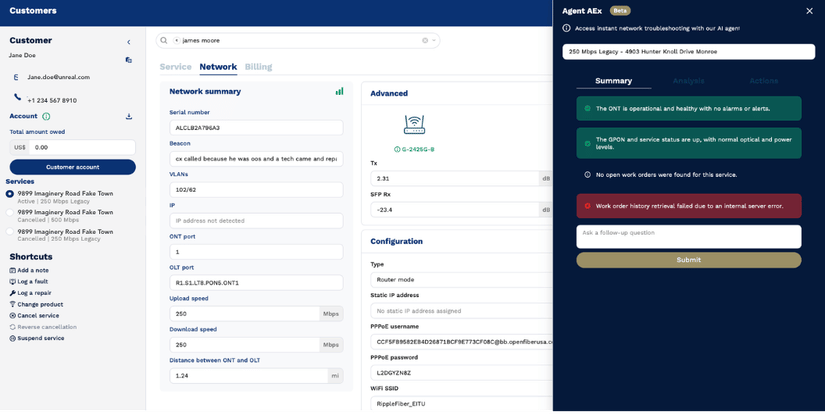Open the 250 Mbps Legacy service selector
The image size is (825, 414).
coord(689,52)
